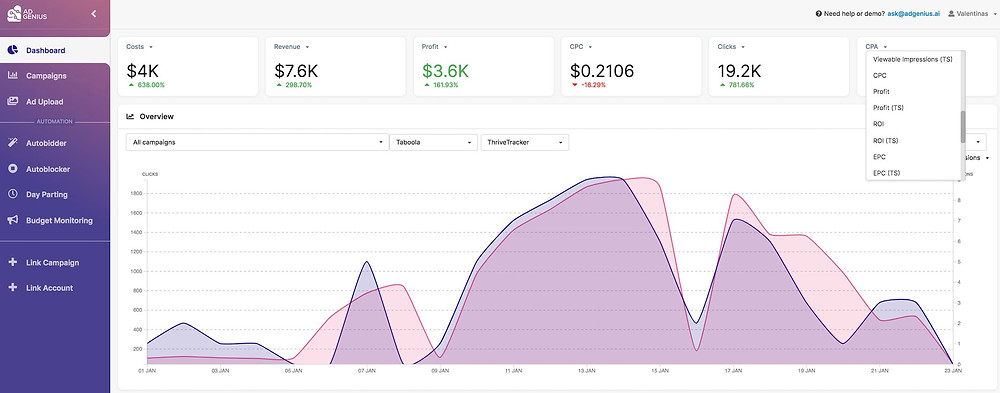This screenshot has height=393, width=1000.
Task: Select Profit from the dropdown list
Action: (913, 92)
